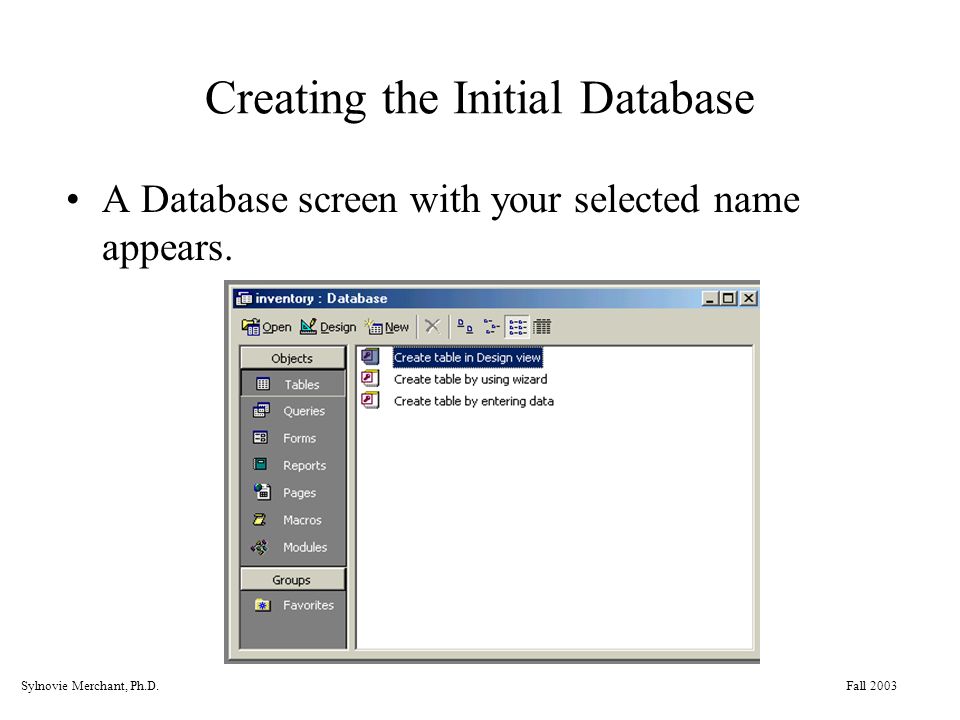
Task: Select Create table by entering data
Action: [474, 401]
